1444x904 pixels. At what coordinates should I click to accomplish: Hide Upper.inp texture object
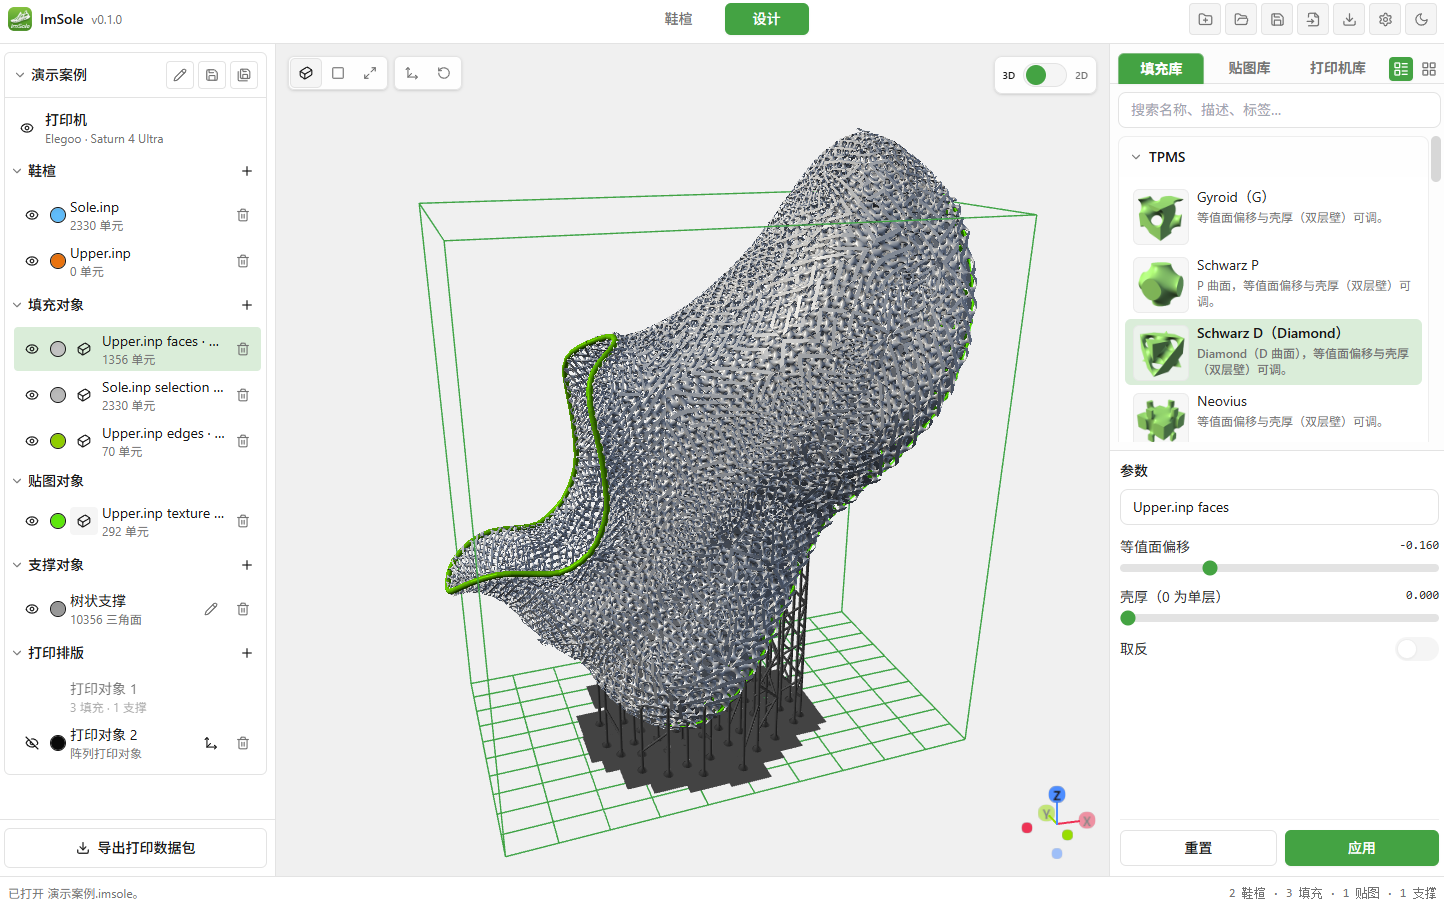click(32, 521)
